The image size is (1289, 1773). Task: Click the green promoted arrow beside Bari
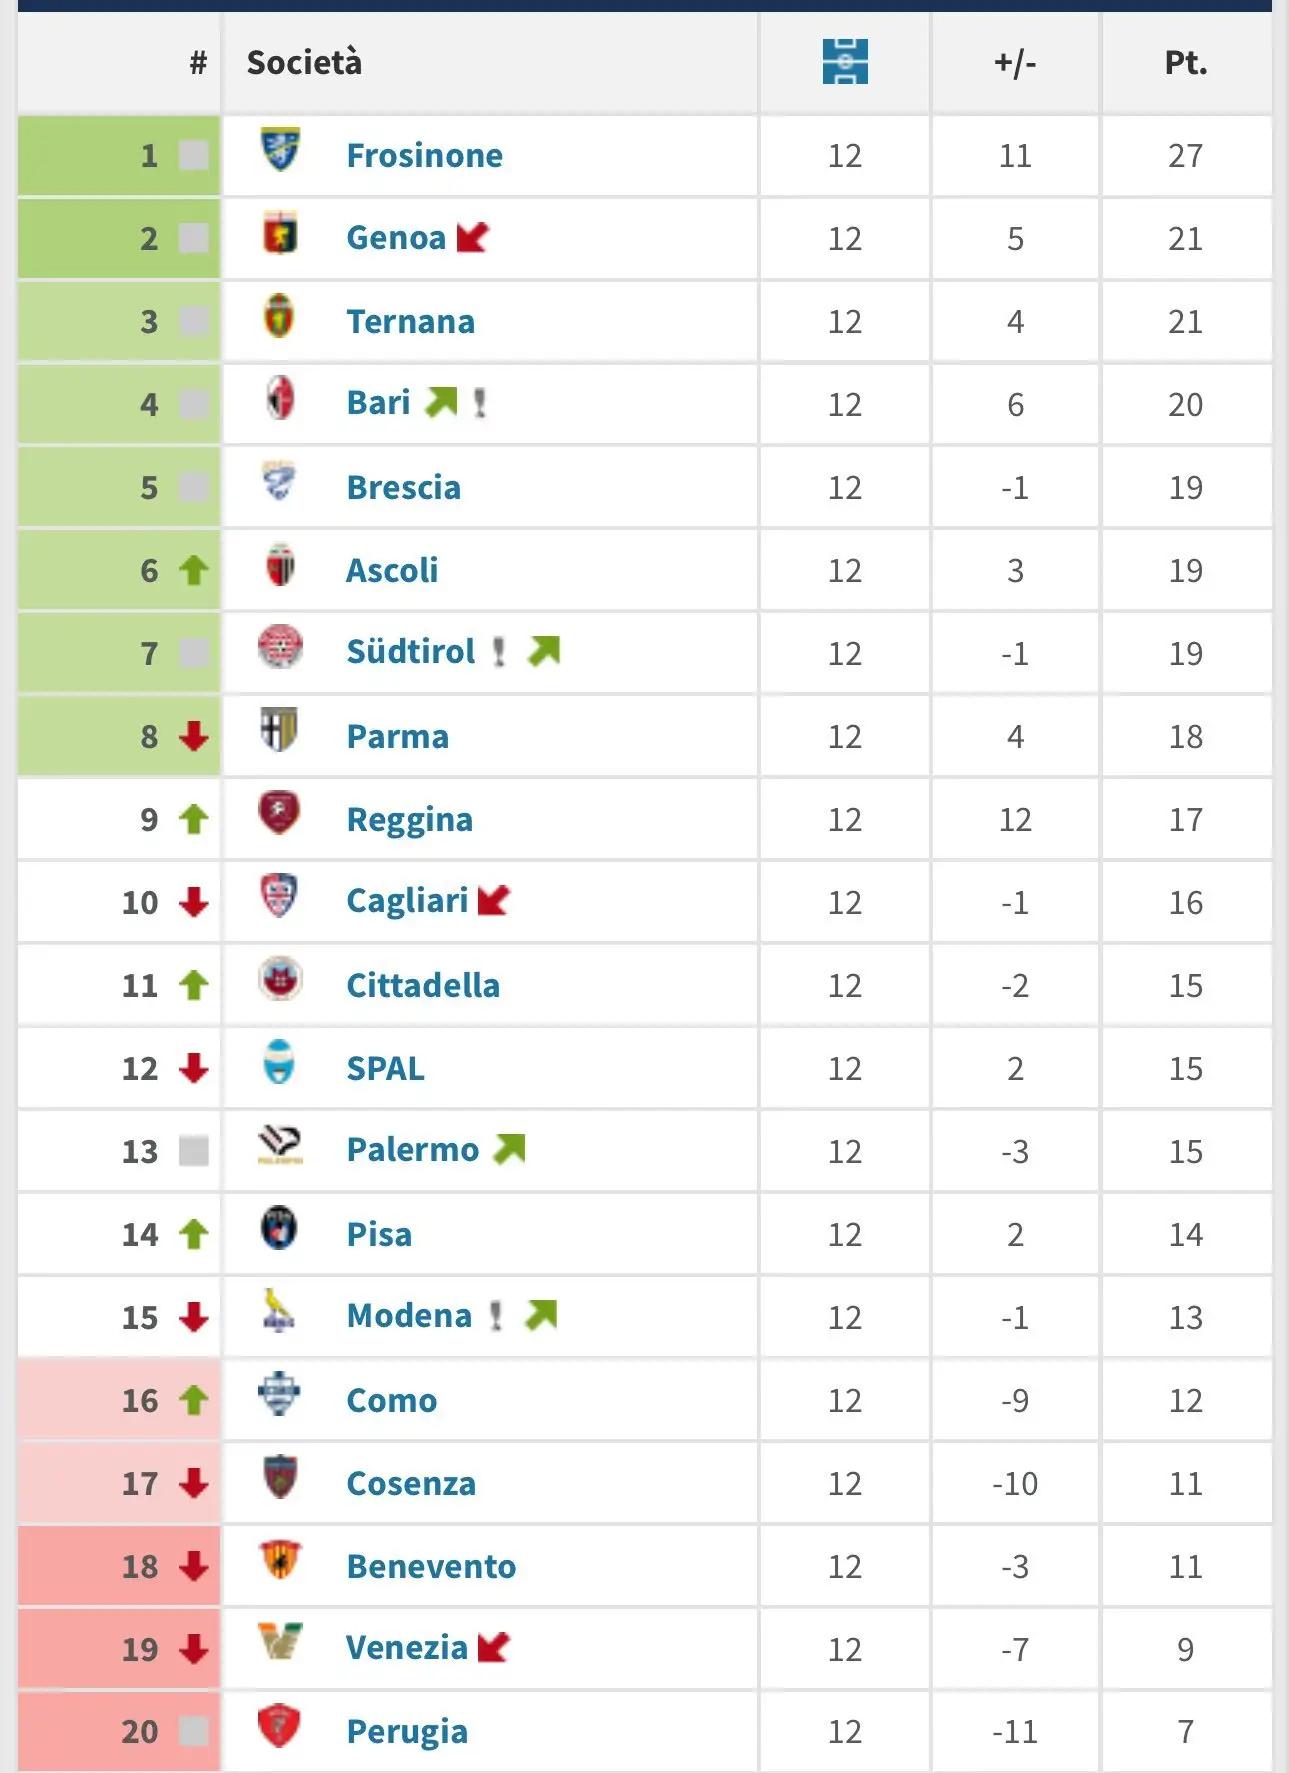click(x=441, y=402)
